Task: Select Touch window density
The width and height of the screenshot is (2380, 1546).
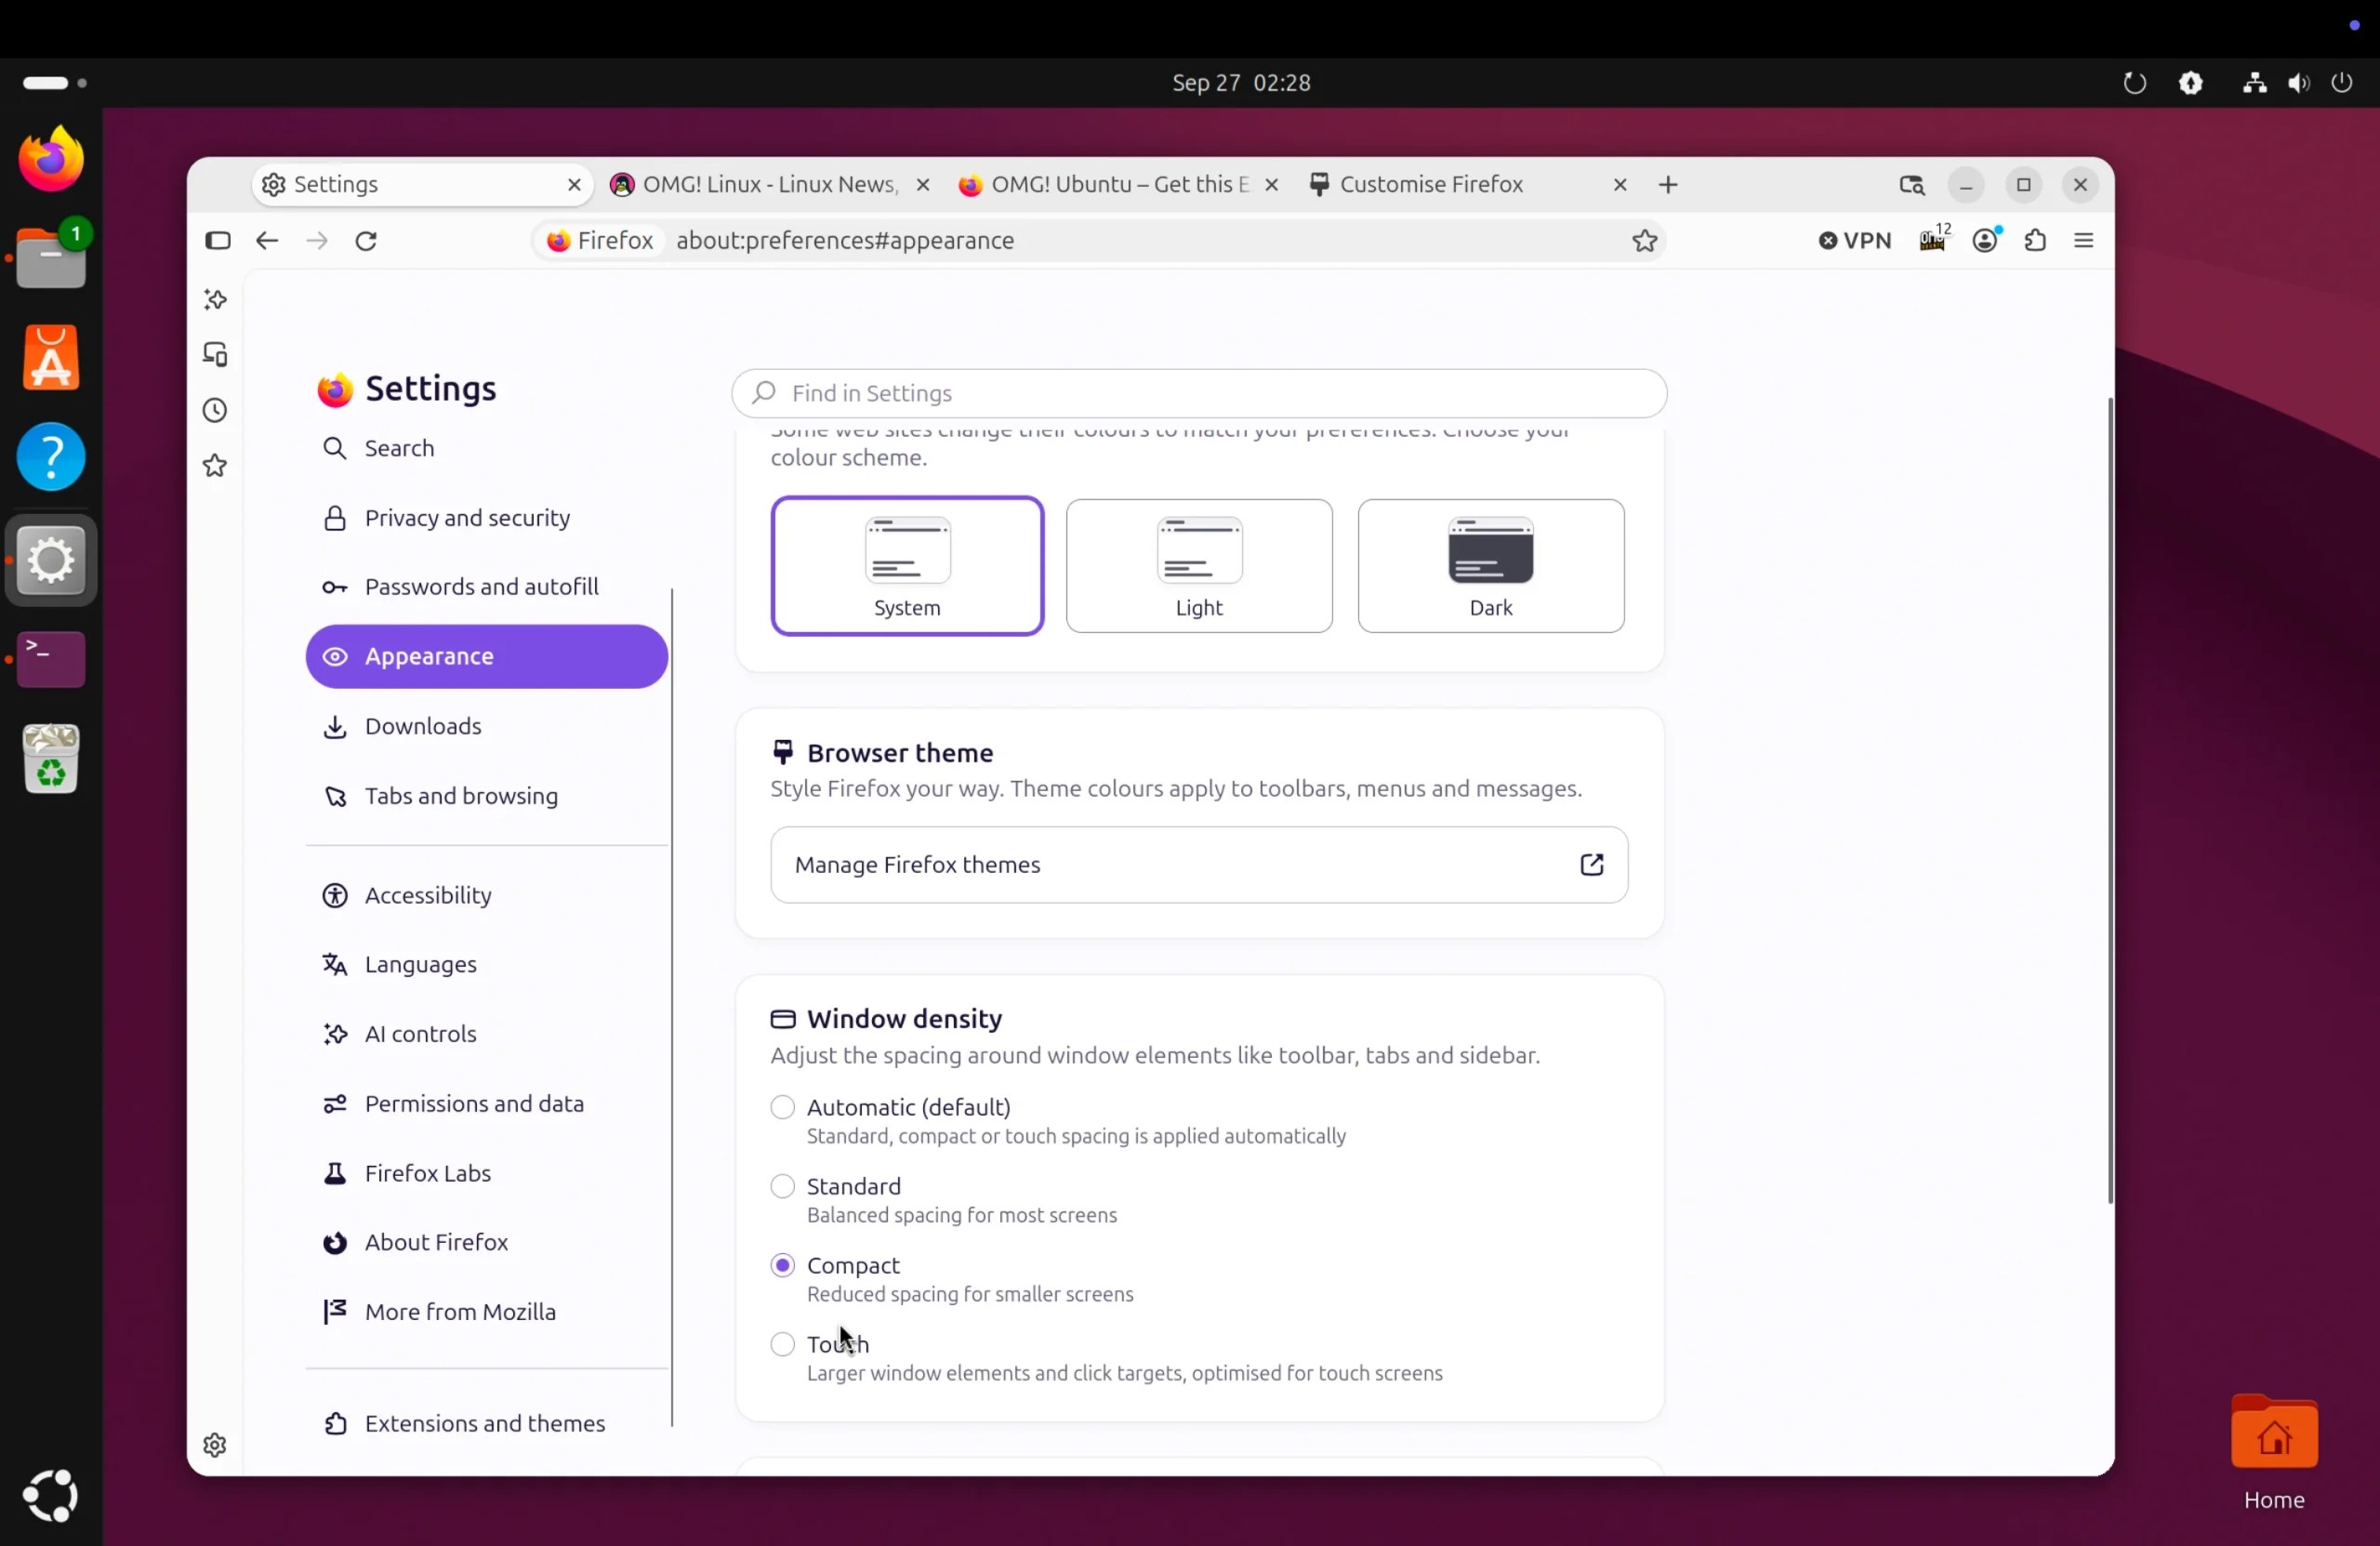Action: click(783, 1344)
